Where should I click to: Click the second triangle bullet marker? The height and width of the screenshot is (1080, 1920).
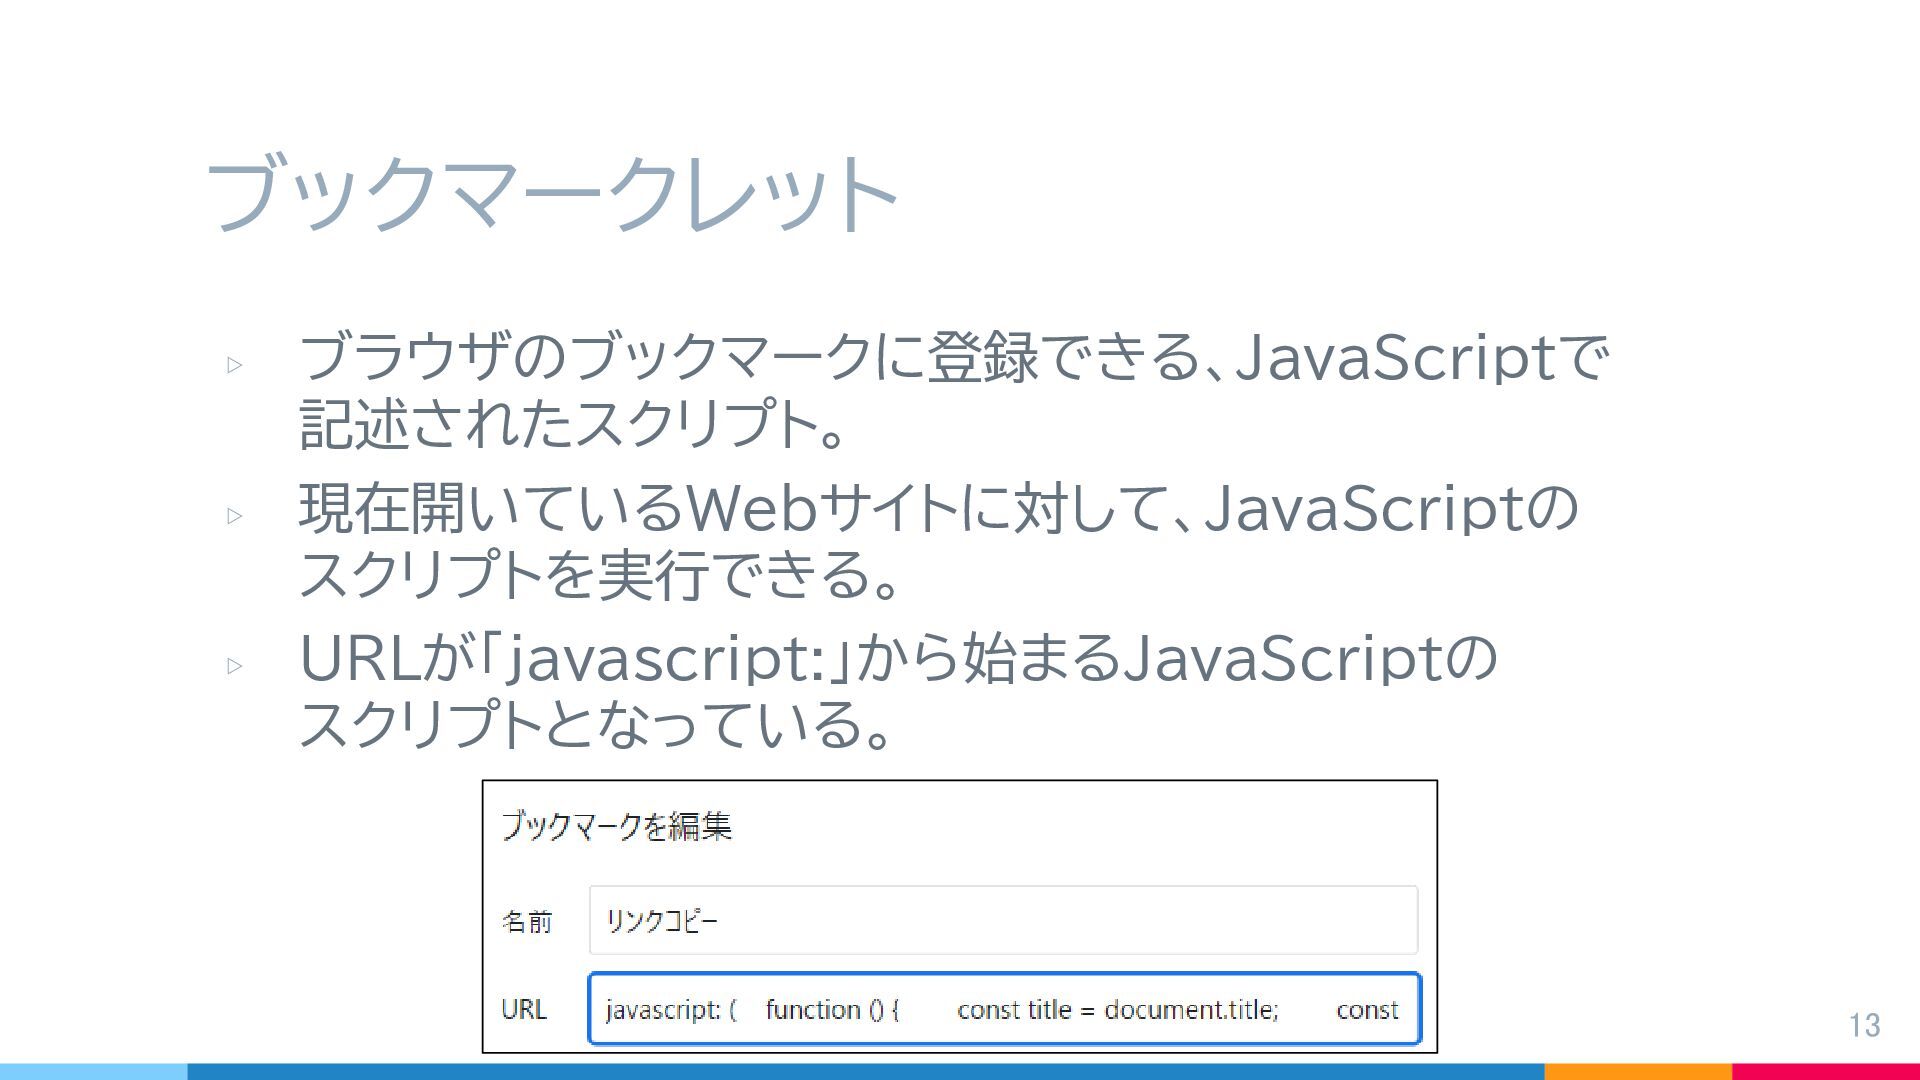[235, 516]
